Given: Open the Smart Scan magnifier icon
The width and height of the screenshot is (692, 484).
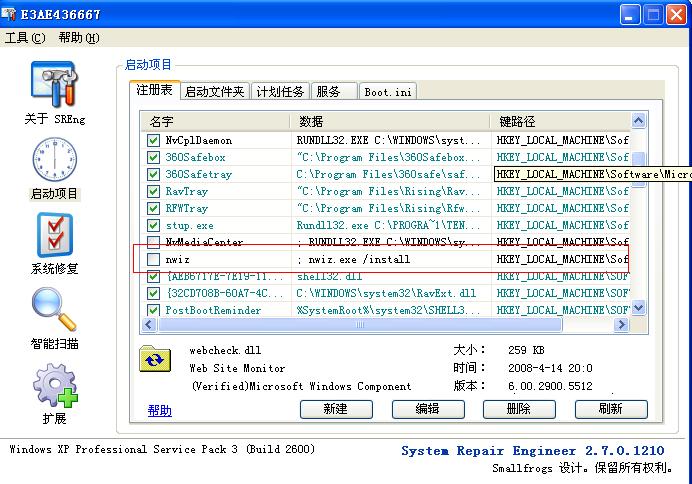Looking at the screenshot, I should click(54, 309).
